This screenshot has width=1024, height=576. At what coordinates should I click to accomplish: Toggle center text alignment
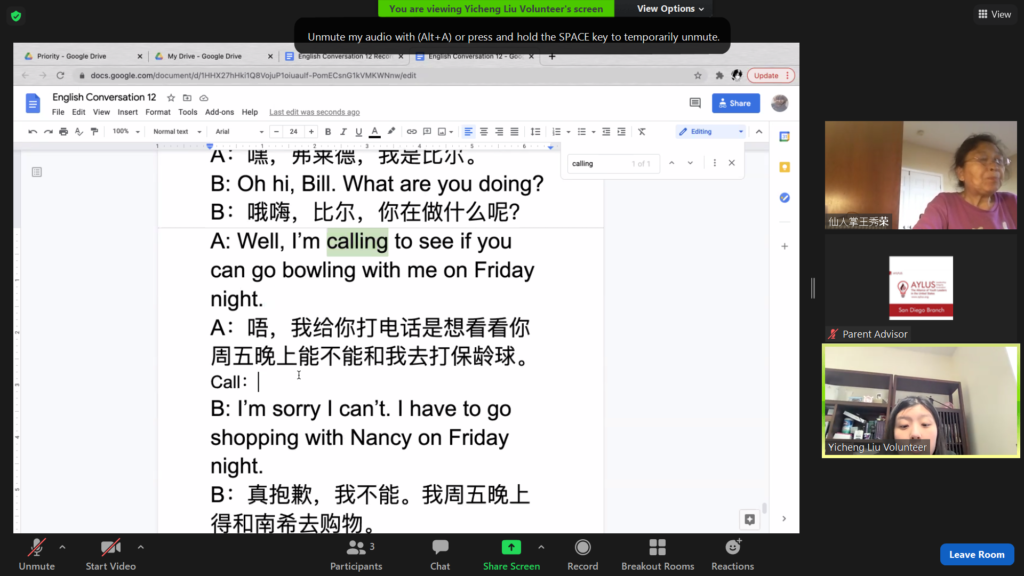pyautogui.click(x=484, y=132)
